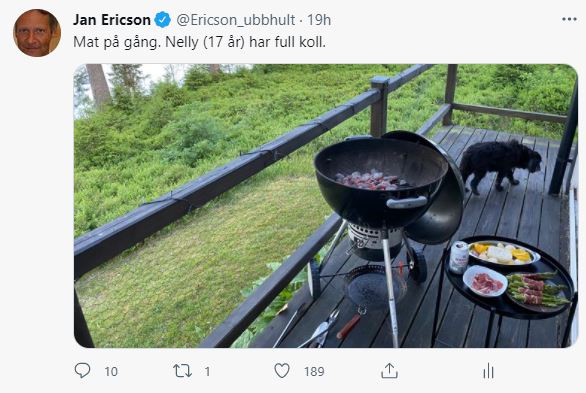The height and width of the screenshot is (393, 586).
Task: Click the black dog in the photo
Action: point(500,166)
